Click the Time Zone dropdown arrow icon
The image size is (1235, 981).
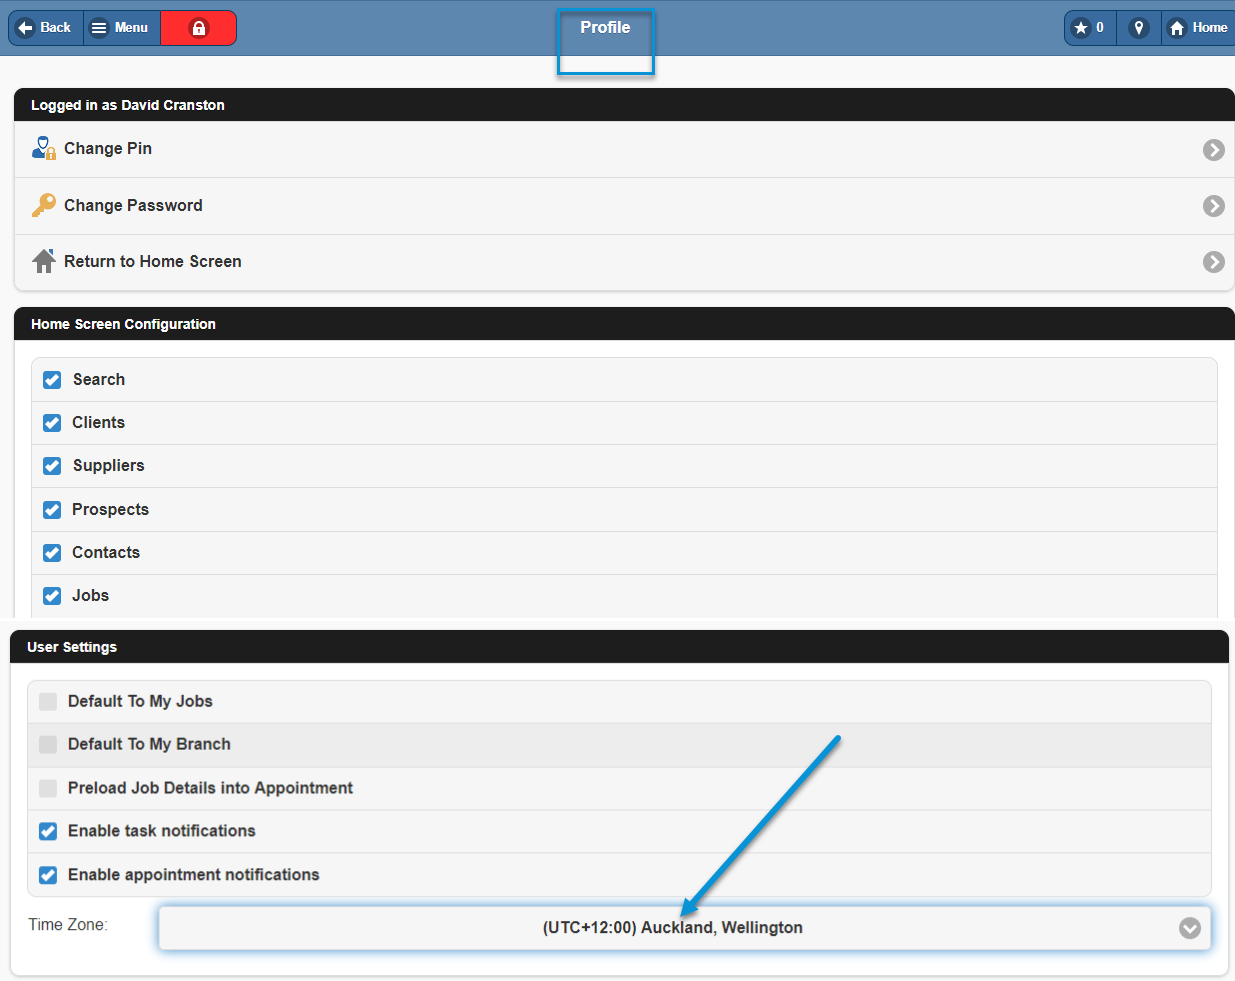[1190, 928]
